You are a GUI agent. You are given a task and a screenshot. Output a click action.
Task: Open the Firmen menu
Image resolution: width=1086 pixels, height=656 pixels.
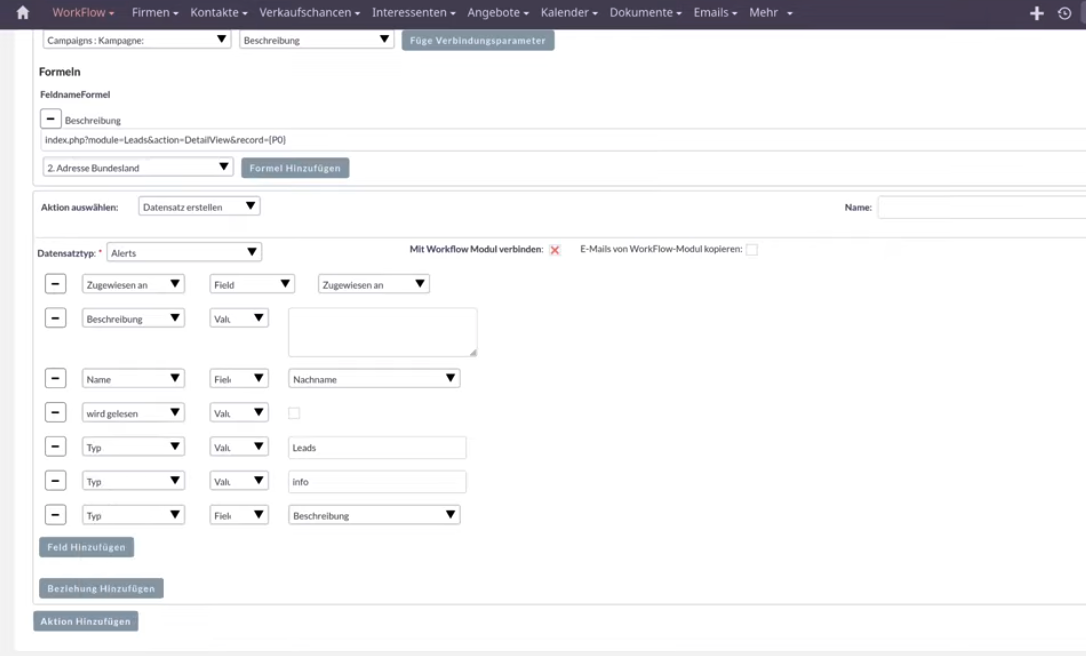click(155, 13)
